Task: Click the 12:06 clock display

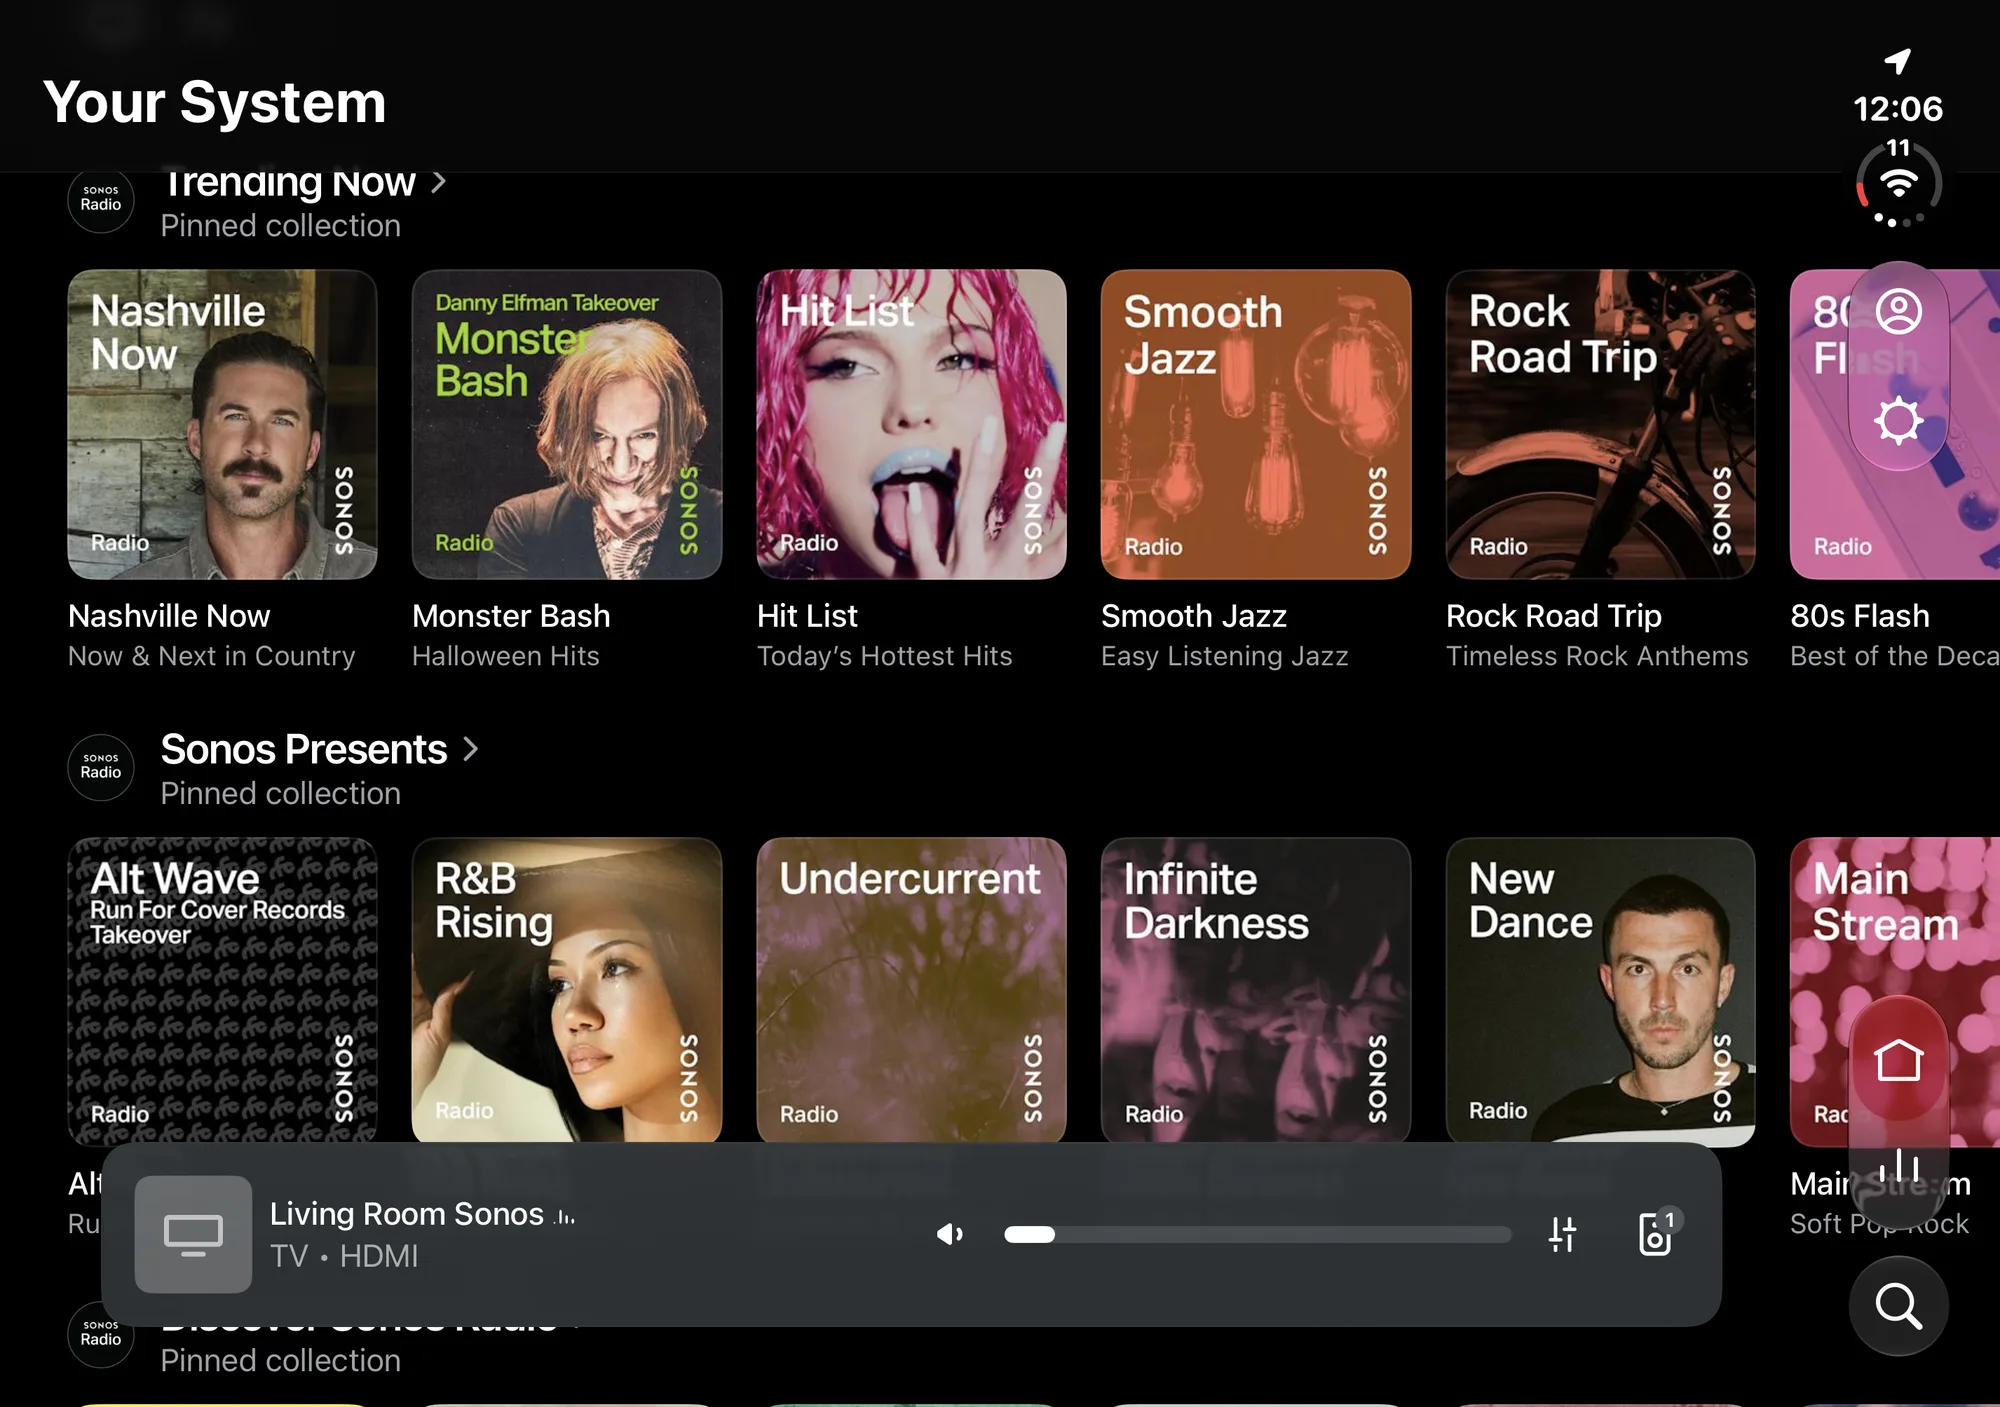Action: (x=1897, y=108)
